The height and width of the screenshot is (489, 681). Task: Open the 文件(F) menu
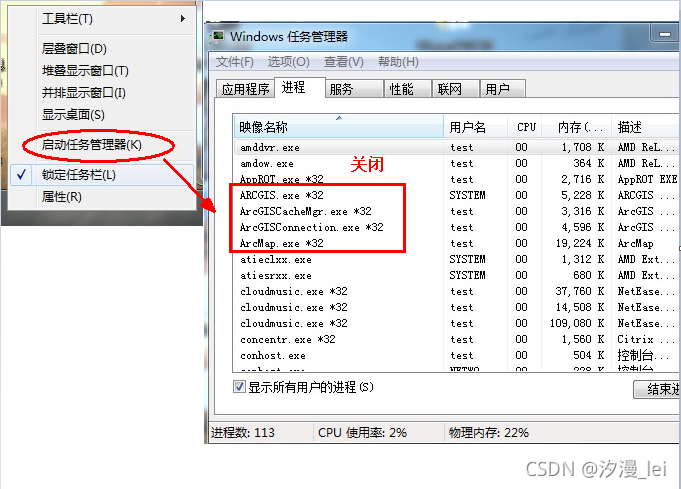click(235, 62)
